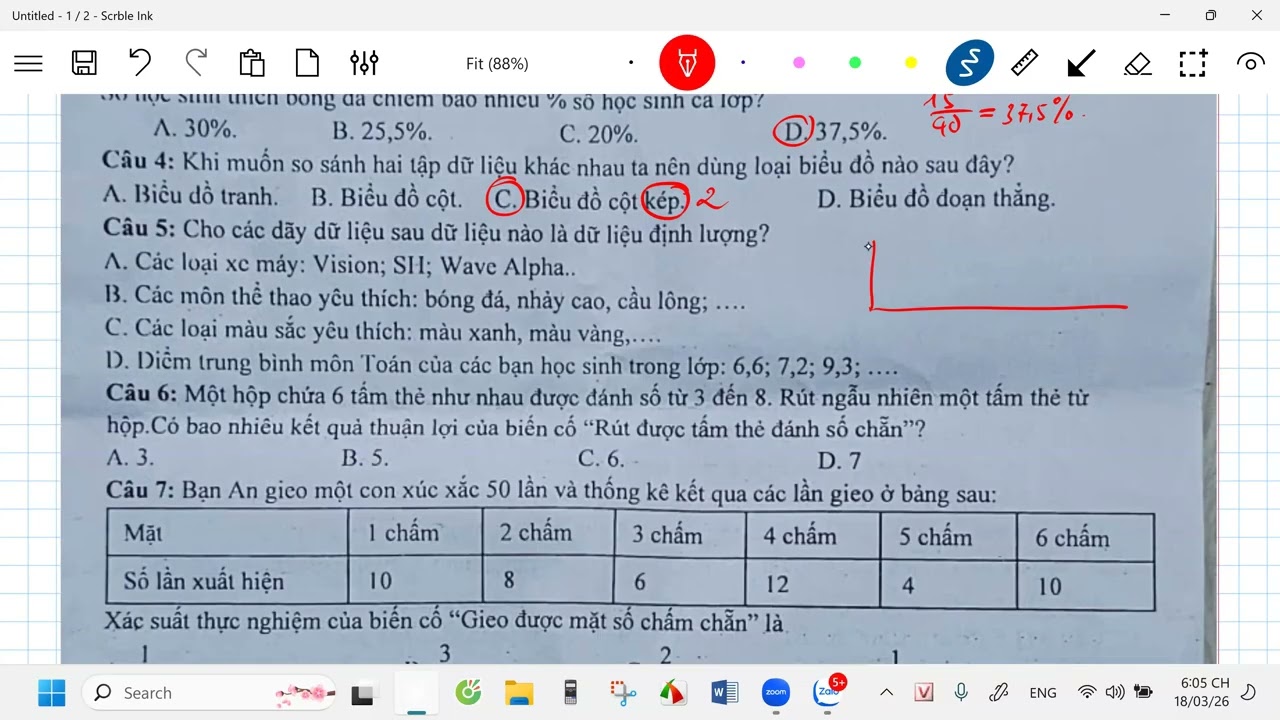Open the calculator app taskbar icon
The width and height of the screenshot is (1280, 720).
pyautogui.click(x=571, y=692)
